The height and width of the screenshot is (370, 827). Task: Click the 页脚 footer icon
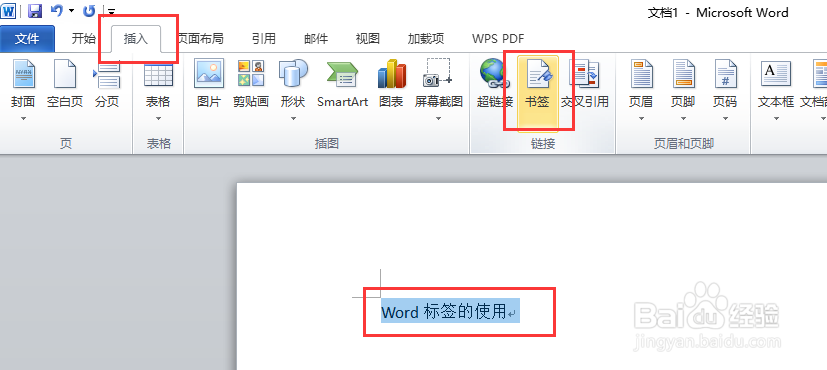click(x=683, y=74)
